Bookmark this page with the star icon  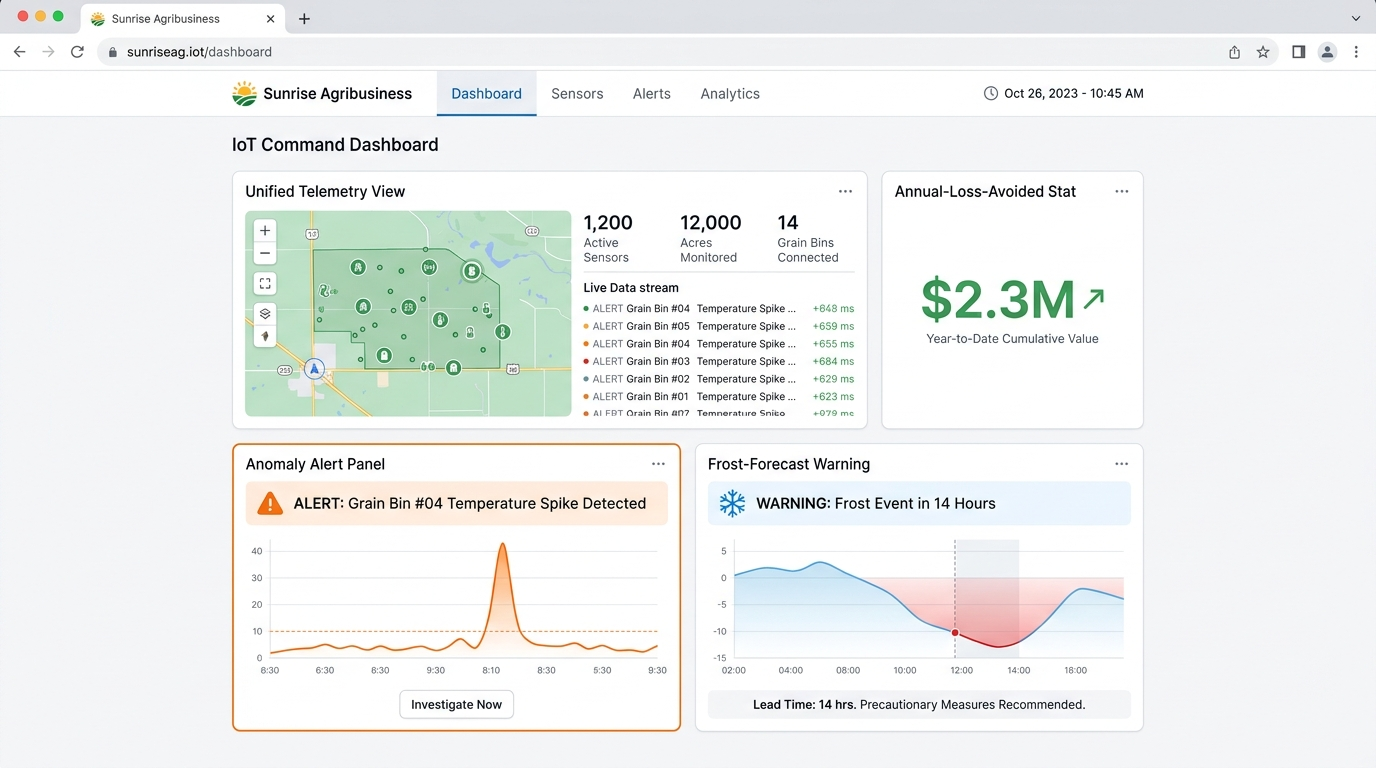pos(1263,52)
